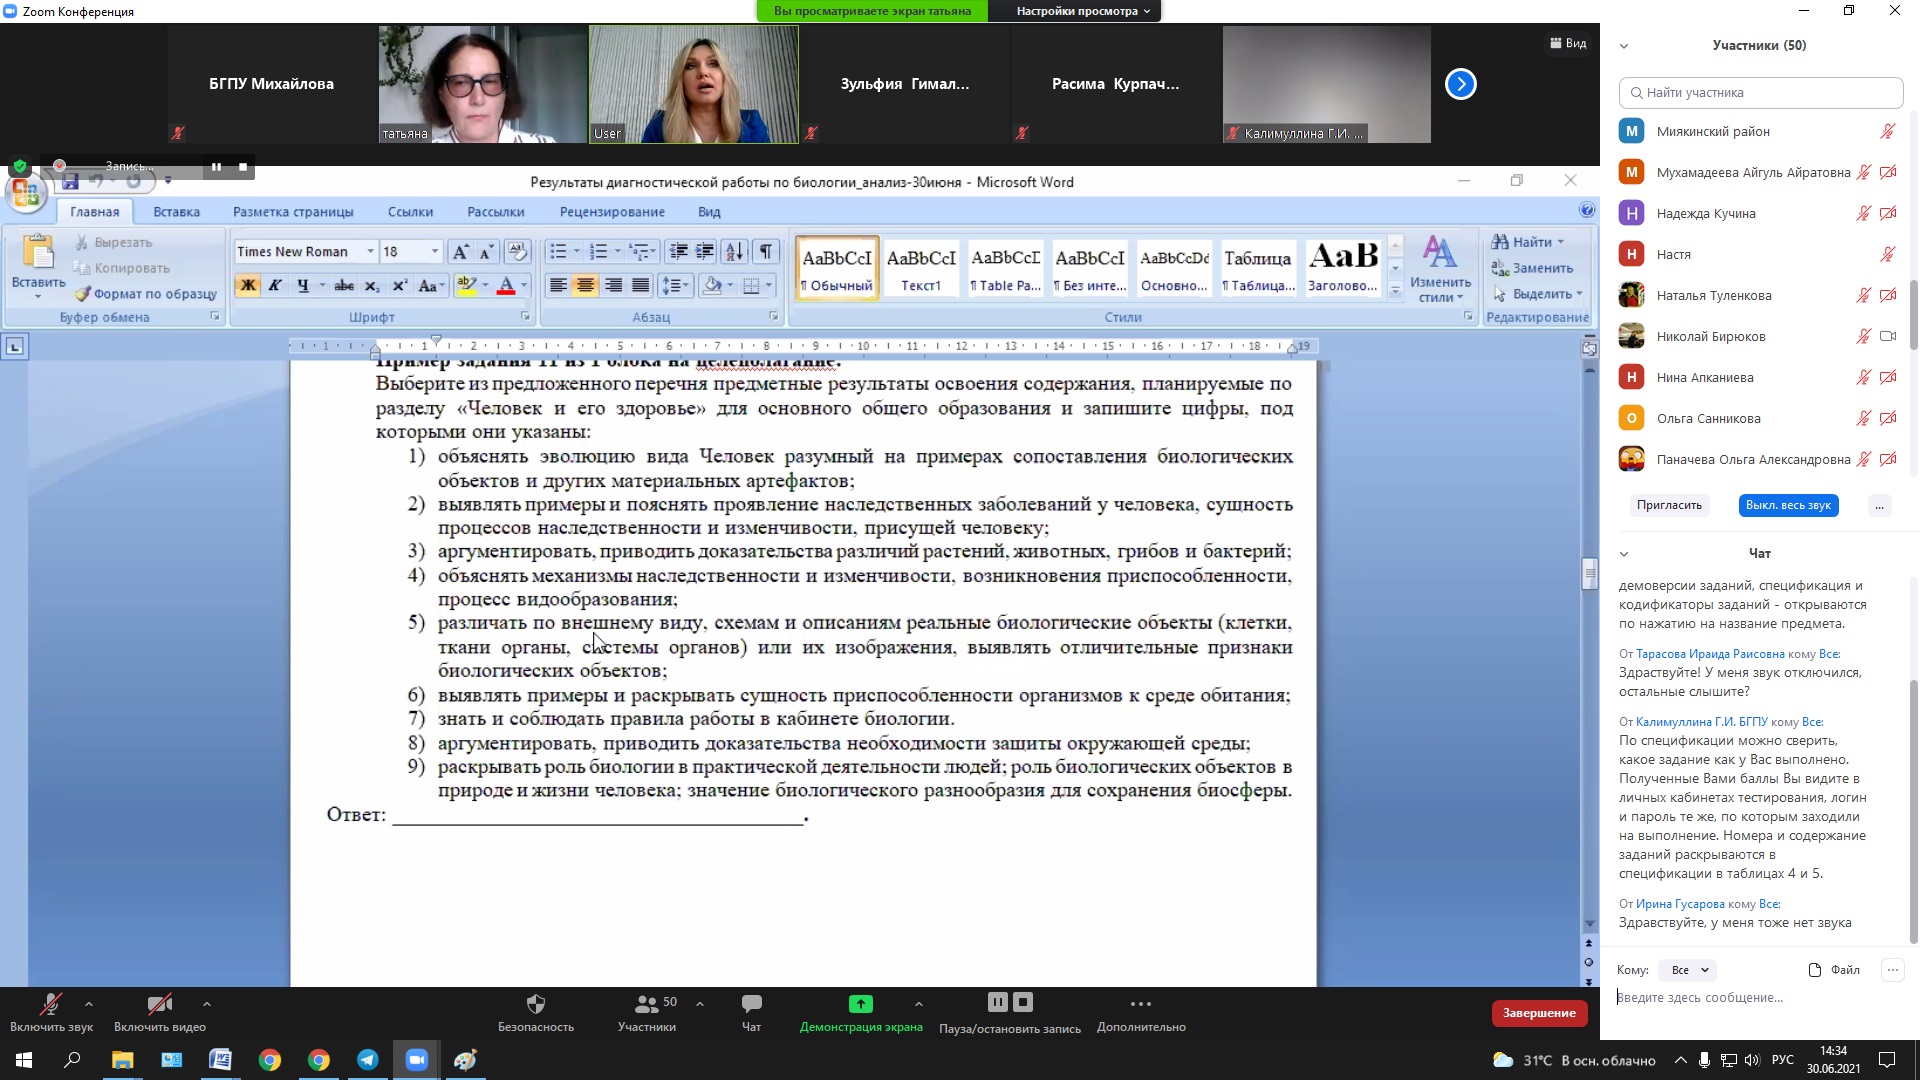The image size is (1920, 1080).
Task: Open the Chat speech bubble icon
Action: (x=751, y=1004)
